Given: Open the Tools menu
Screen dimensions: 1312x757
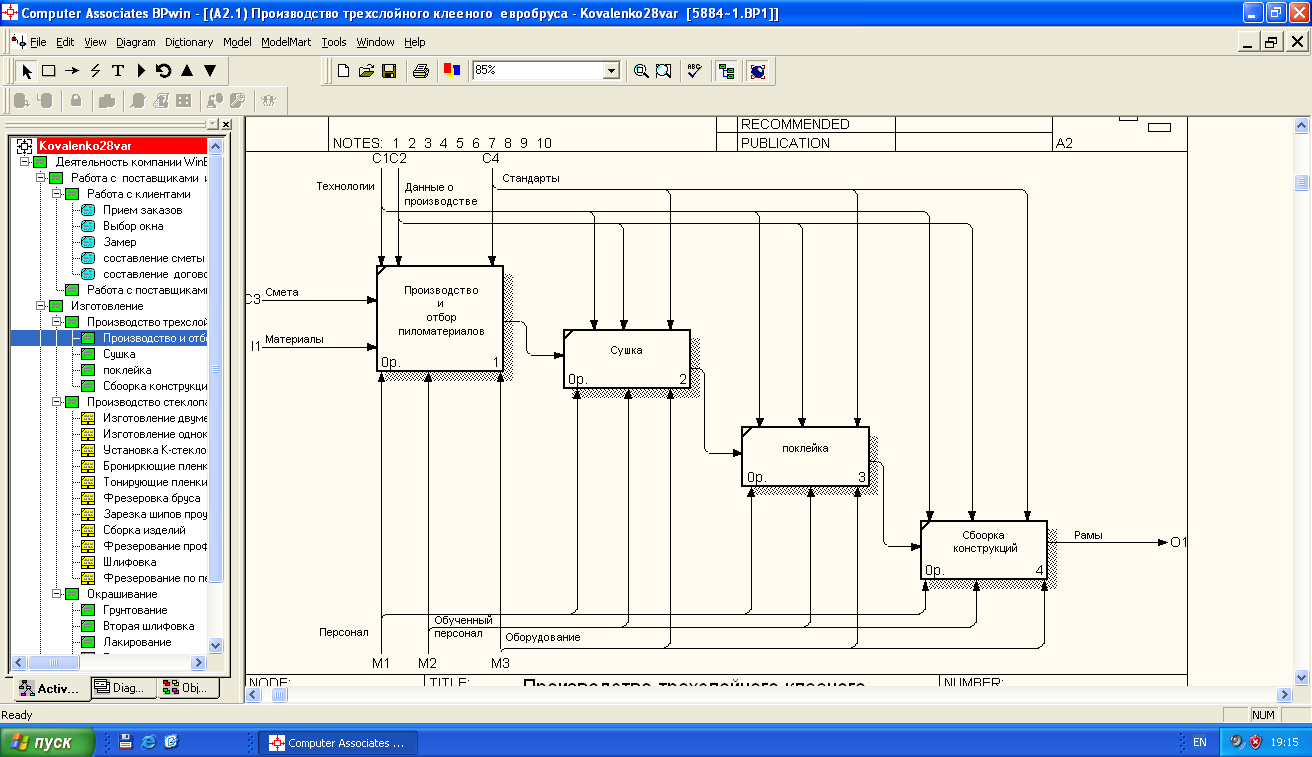Looking at the screenshot, I should pyautogui.click(x=334, y=42).
